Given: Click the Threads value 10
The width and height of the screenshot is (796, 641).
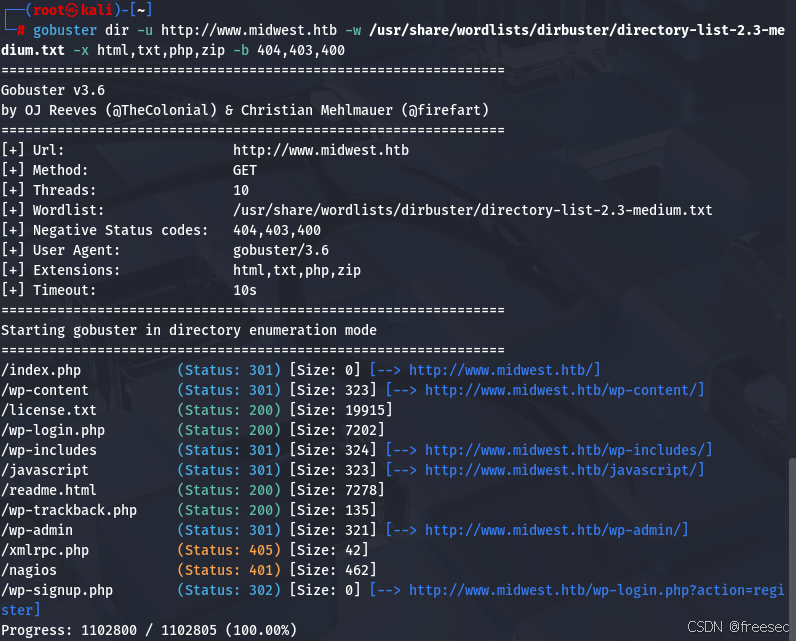Looking at the screenshot, I should point(241,190).
